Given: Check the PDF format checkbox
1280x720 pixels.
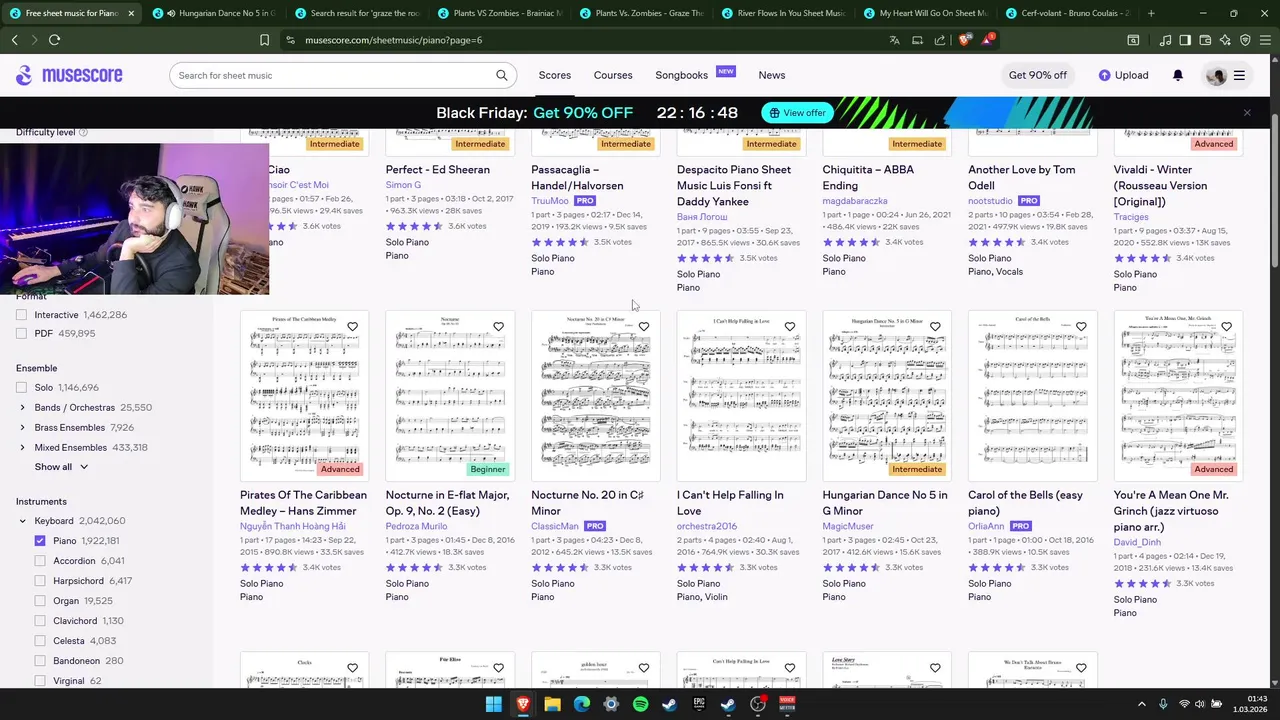Looking at the screenshot, I should tap(22, 334).
